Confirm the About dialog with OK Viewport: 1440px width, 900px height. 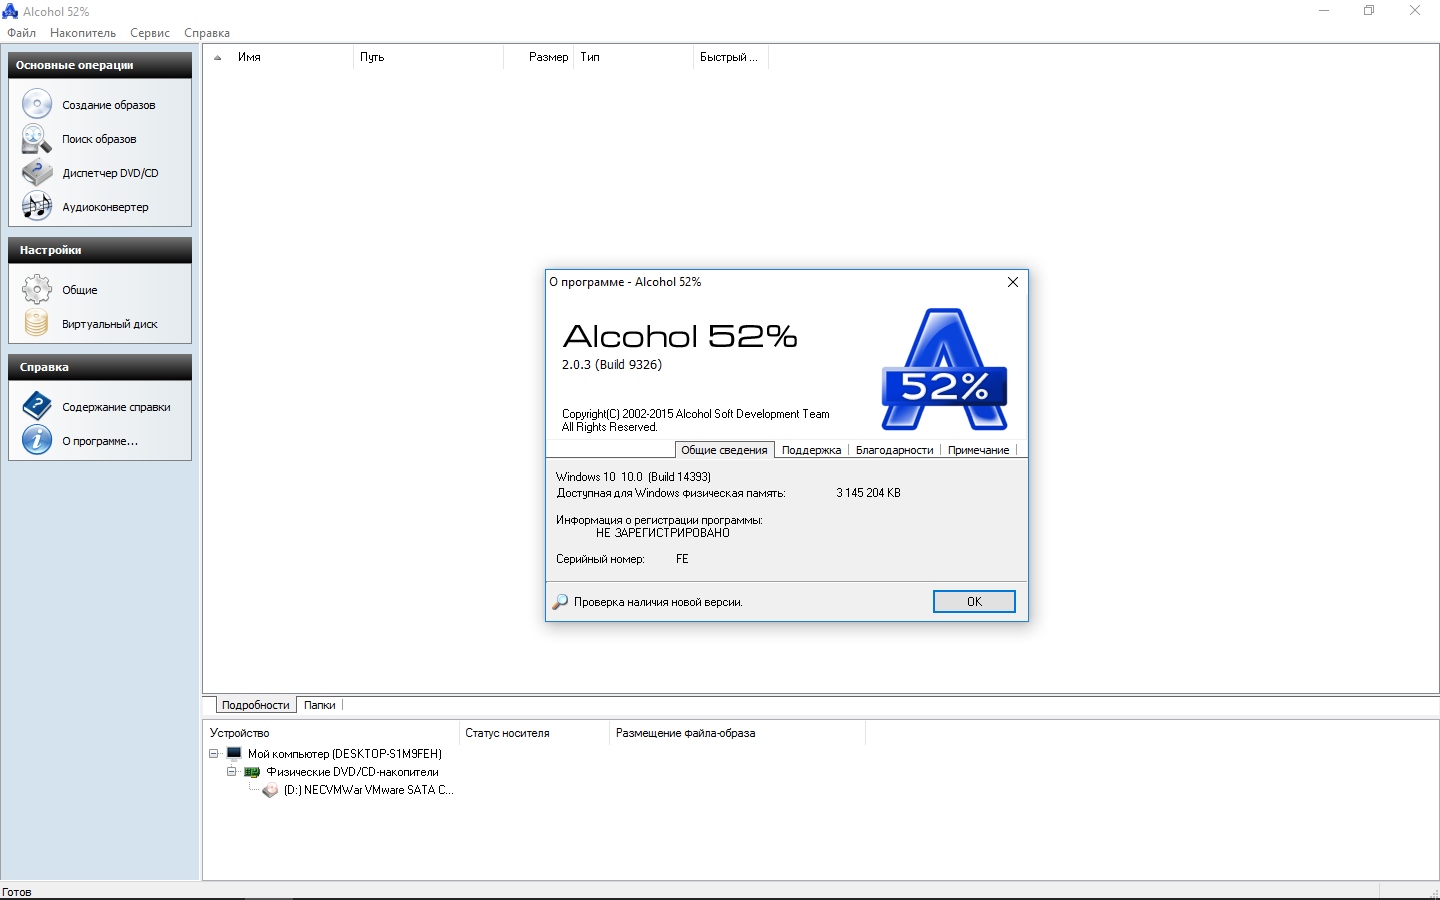pos(974,601)
